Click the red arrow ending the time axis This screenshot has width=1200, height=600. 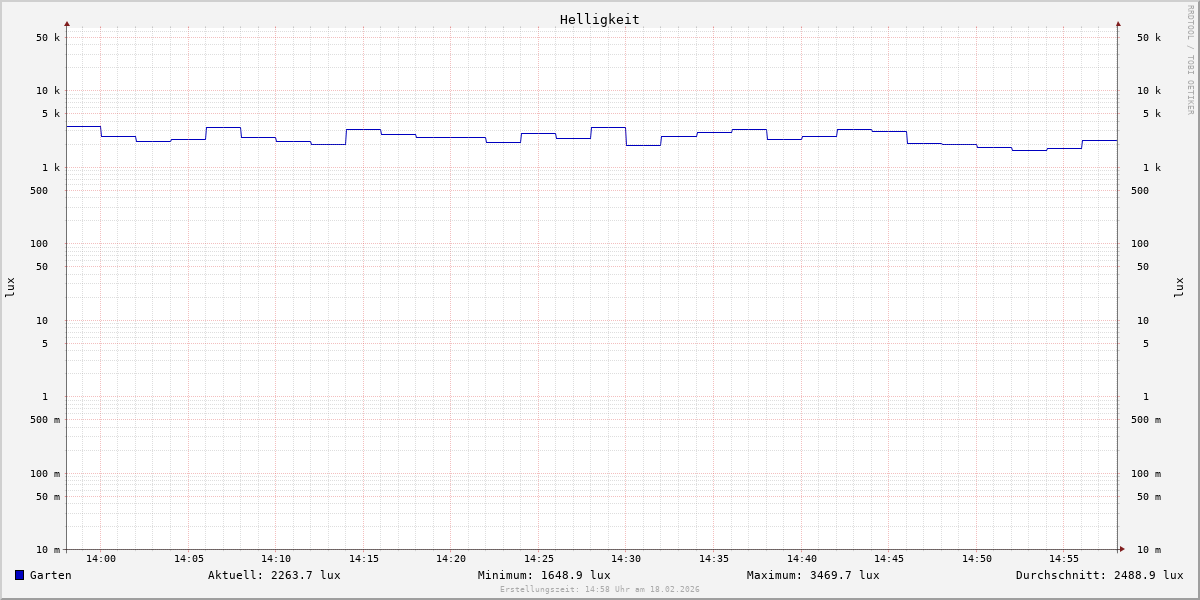pyautogui.click(x=1122, y=549)
